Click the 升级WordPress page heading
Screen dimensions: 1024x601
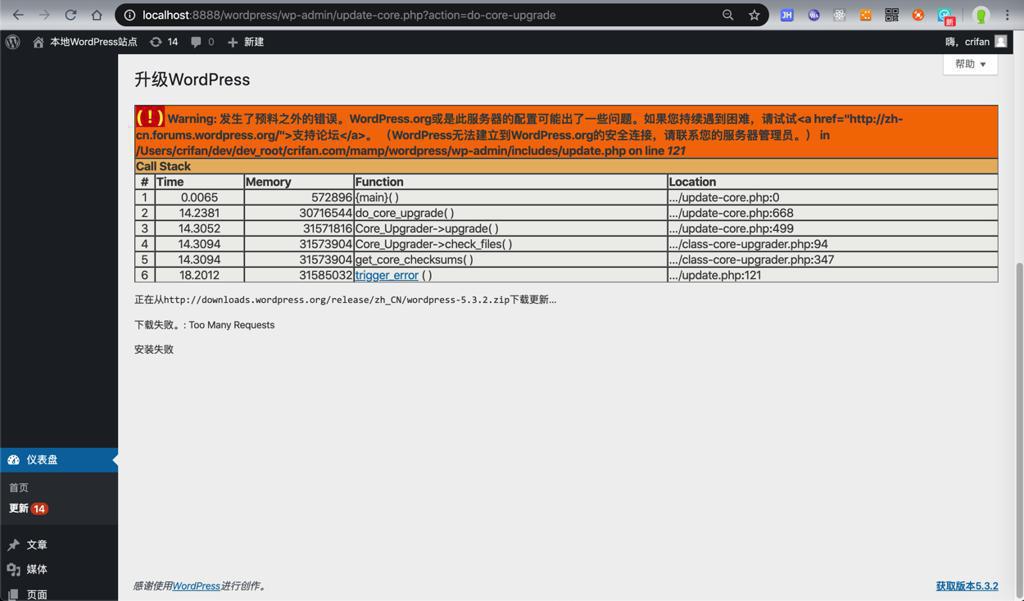point(192,80)
